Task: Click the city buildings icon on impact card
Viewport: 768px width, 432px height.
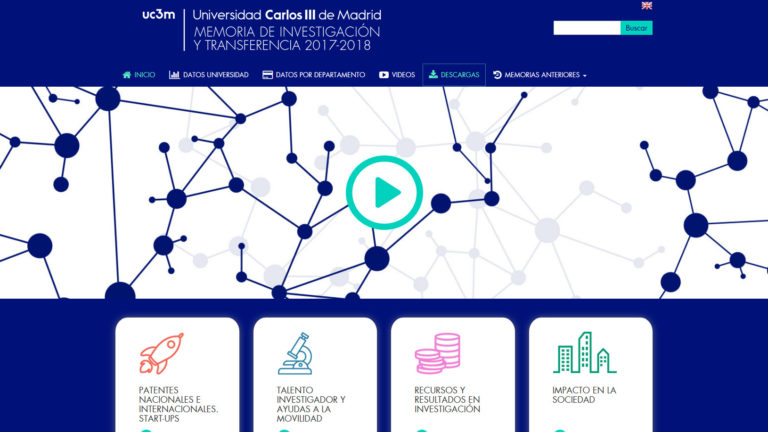Action: 585,353
